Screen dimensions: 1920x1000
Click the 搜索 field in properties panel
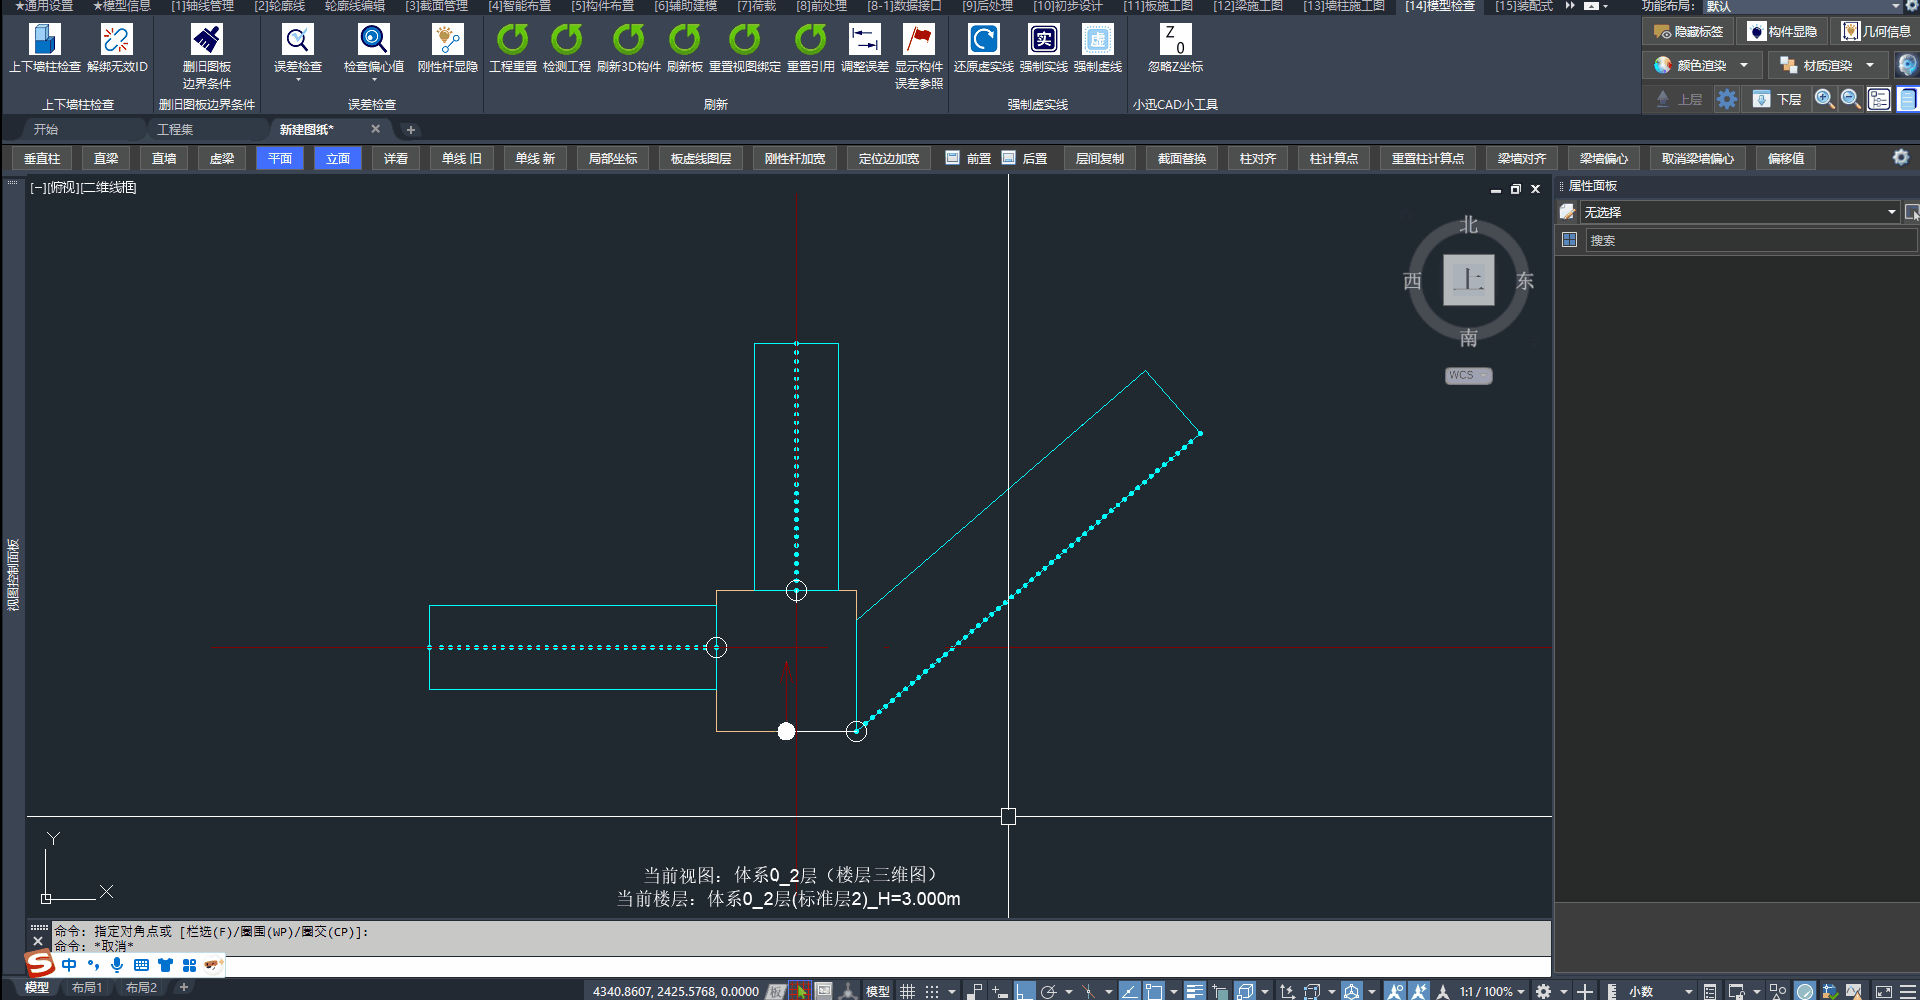point(1750,240)
